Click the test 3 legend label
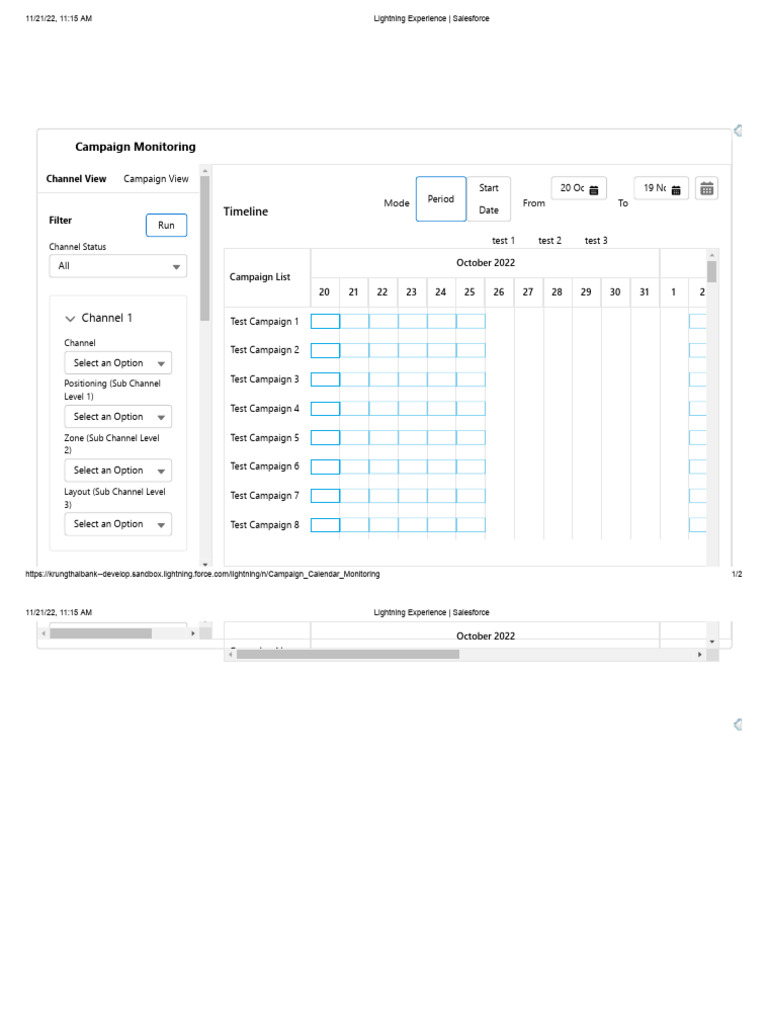Image resolution: width=768 pixels, height=1024 pixels. tap(596, 241)
